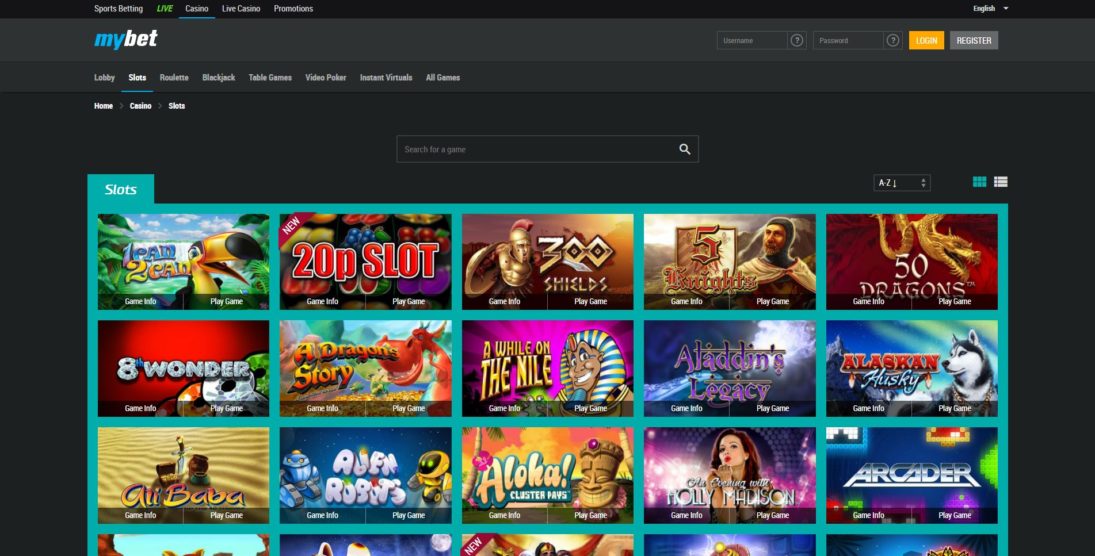Open Promotions page

[x=293, y=8]
